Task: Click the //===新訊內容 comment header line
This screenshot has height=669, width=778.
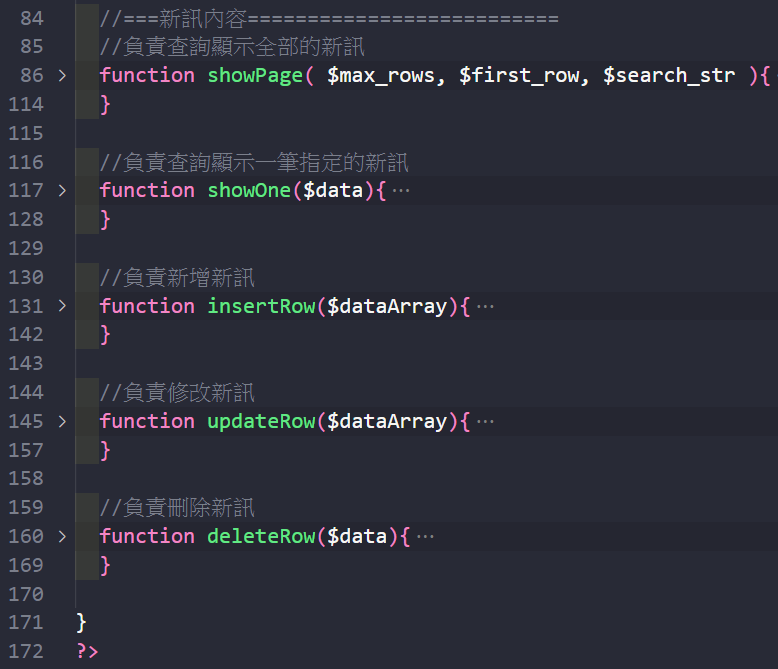Action: (x=328, y=17)
